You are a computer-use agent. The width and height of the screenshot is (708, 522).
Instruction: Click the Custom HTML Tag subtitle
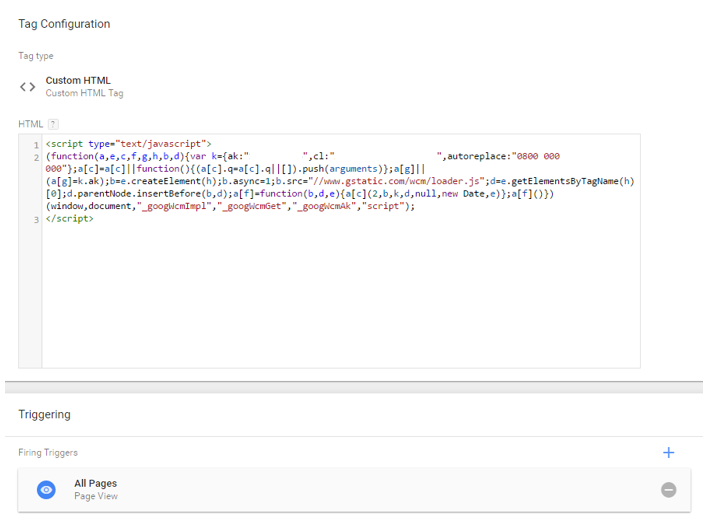pyautogui.click(x=84, y=93)
